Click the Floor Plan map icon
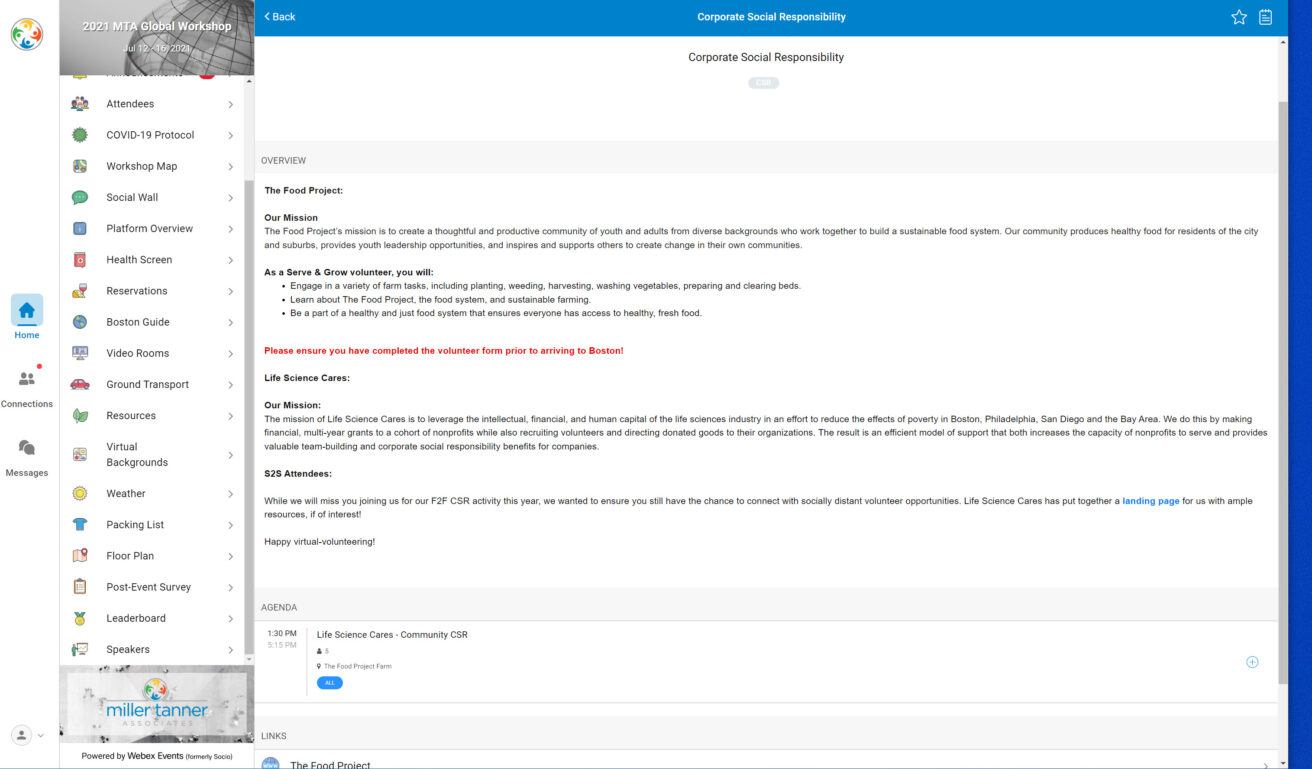Viewport: 1312px width, 769px height. pyautogui.click(x=80, y=556)
